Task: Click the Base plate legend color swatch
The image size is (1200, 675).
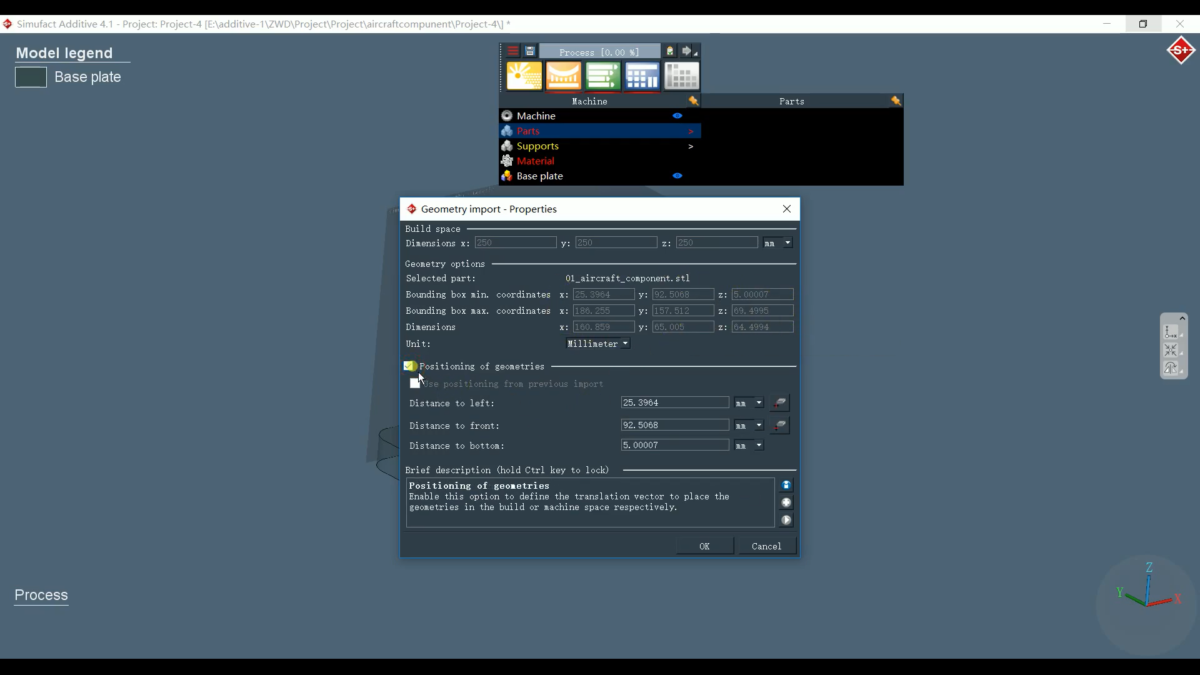Action: point(31,77)
